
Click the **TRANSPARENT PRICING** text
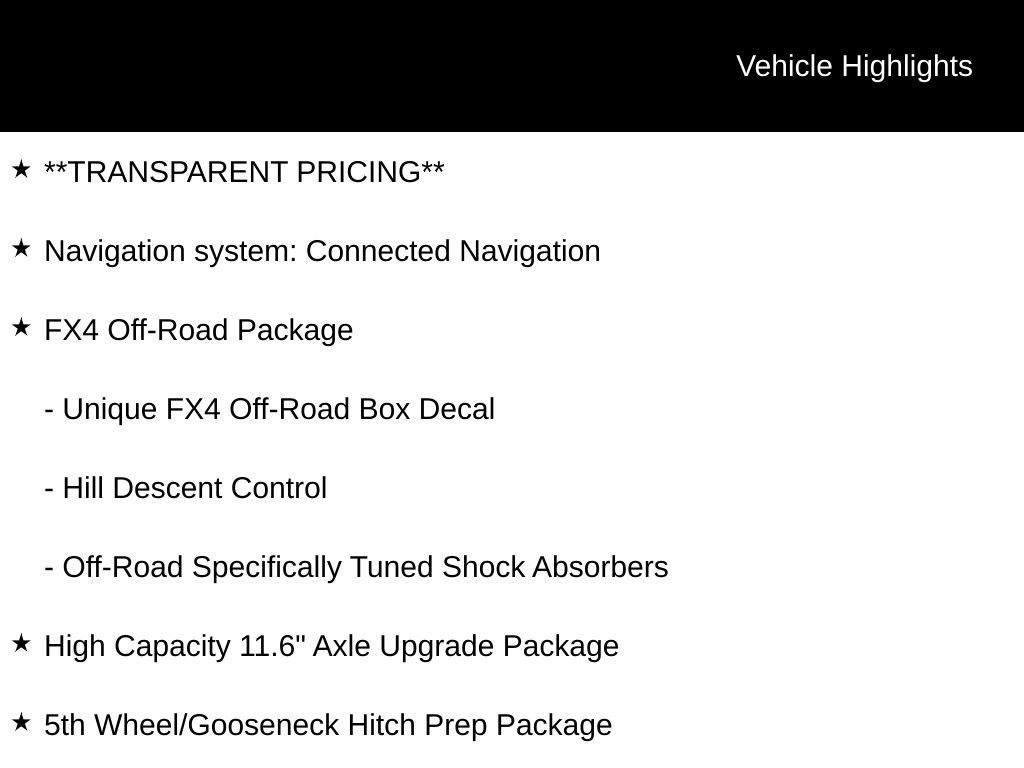click(244, 172)
